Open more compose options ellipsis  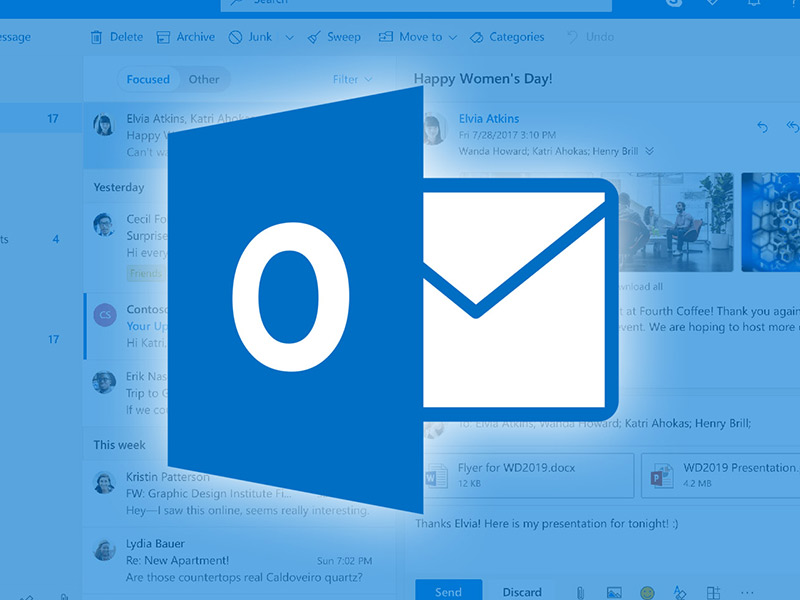747,593
